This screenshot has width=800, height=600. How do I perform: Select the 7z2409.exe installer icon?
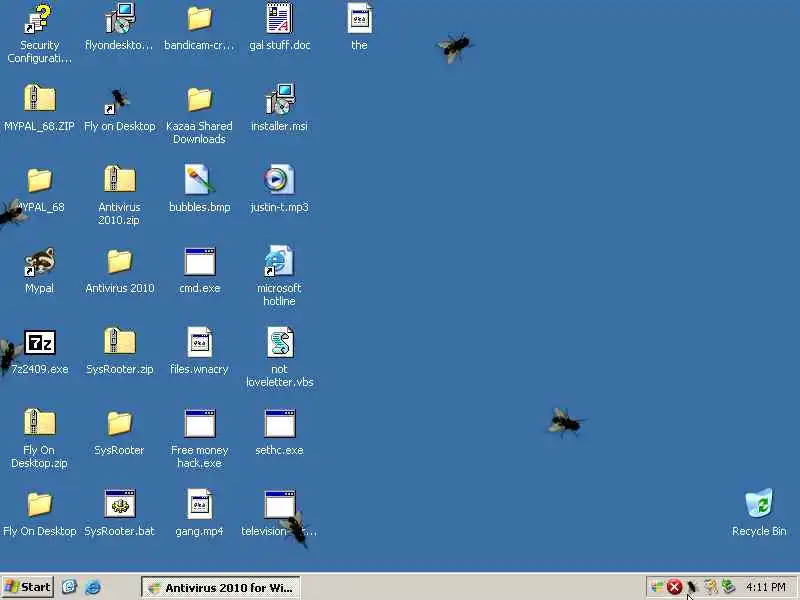(x=40, y=342)
